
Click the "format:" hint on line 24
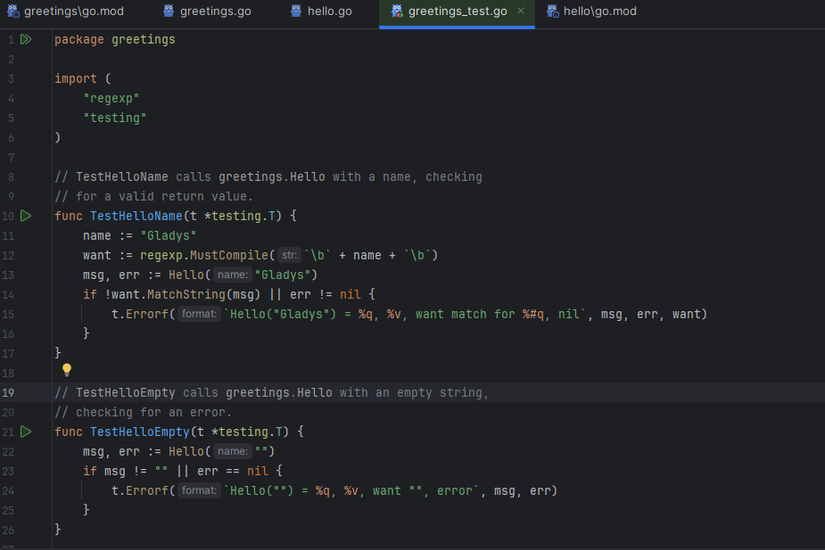(199, 491)
